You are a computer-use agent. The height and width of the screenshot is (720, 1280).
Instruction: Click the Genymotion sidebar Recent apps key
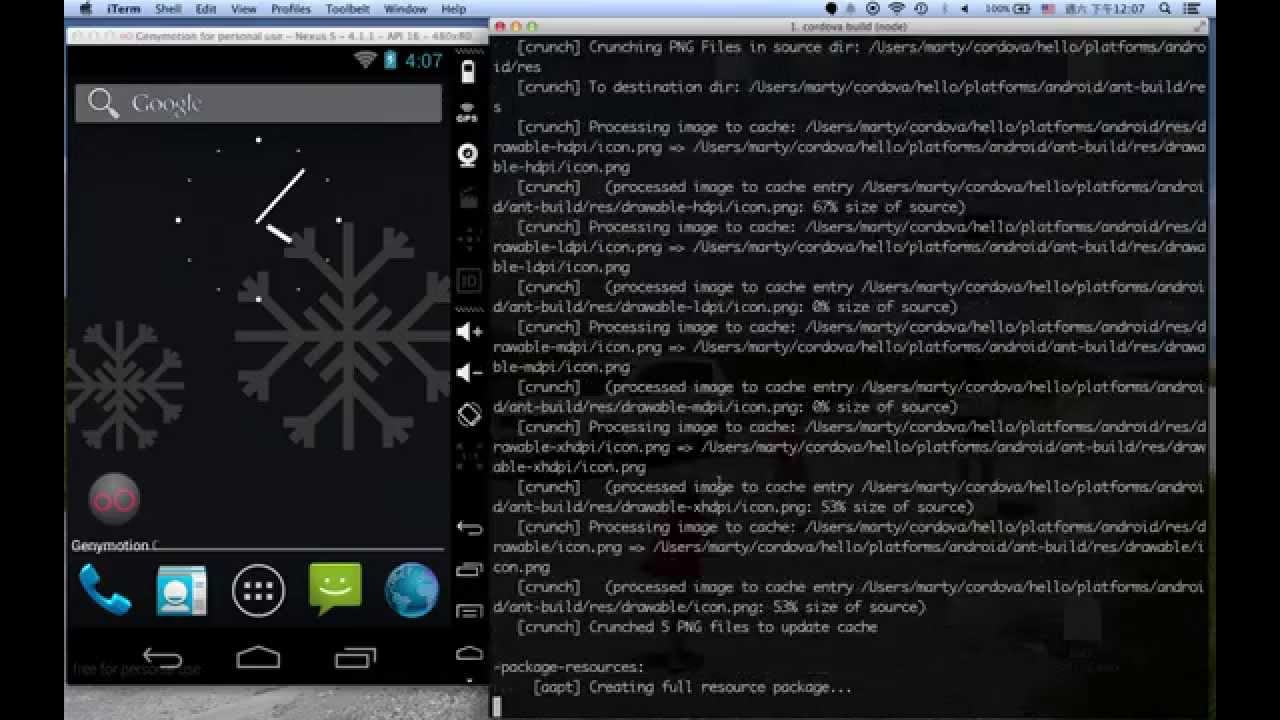tap(469, 570)
